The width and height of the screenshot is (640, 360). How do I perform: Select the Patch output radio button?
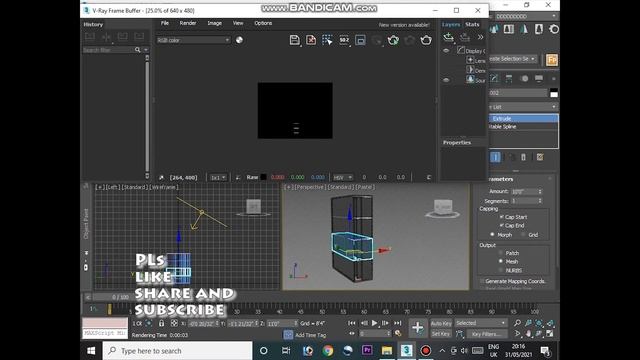tap(501, 253)
